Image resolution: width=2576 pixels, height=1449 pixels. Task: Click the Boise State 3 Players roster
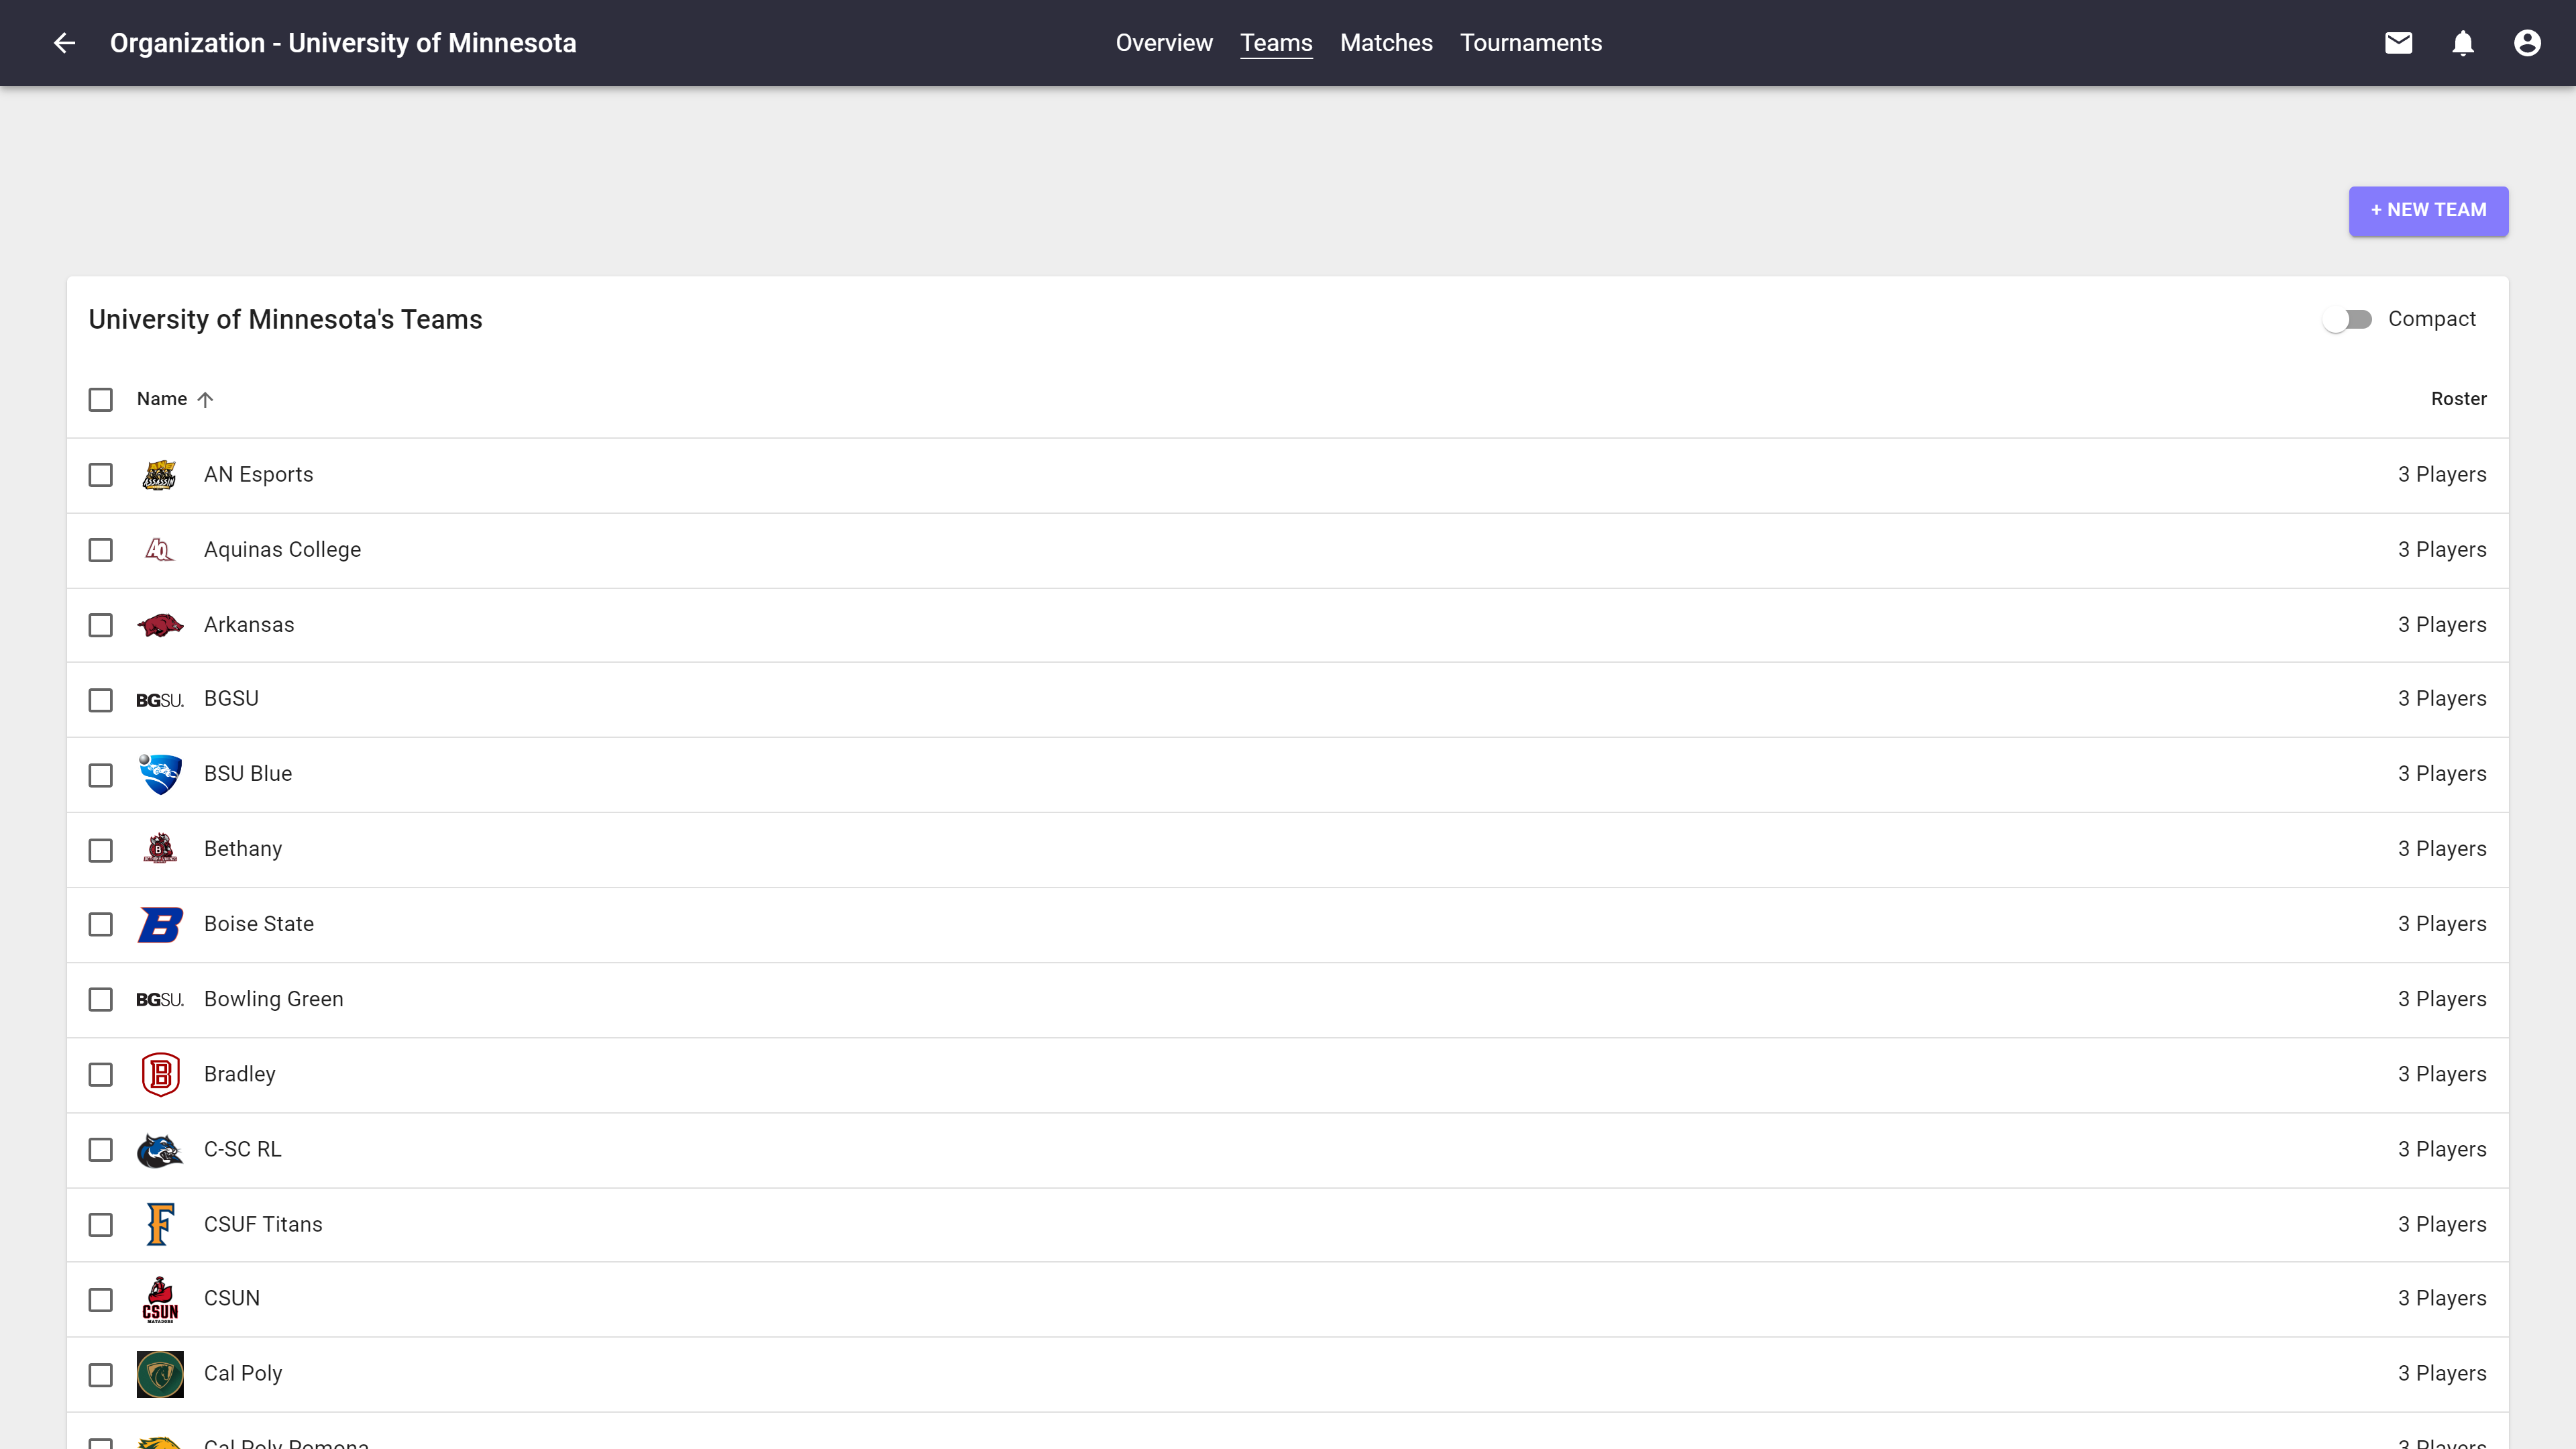click(2441, 923)
